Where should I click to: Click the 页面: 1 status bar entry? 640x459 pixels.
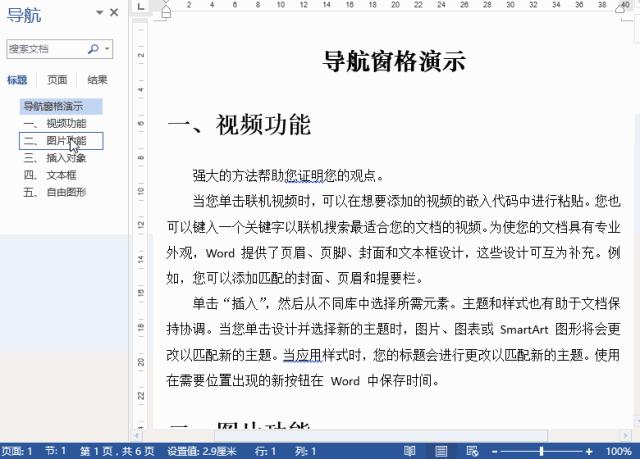coord(17,452)
